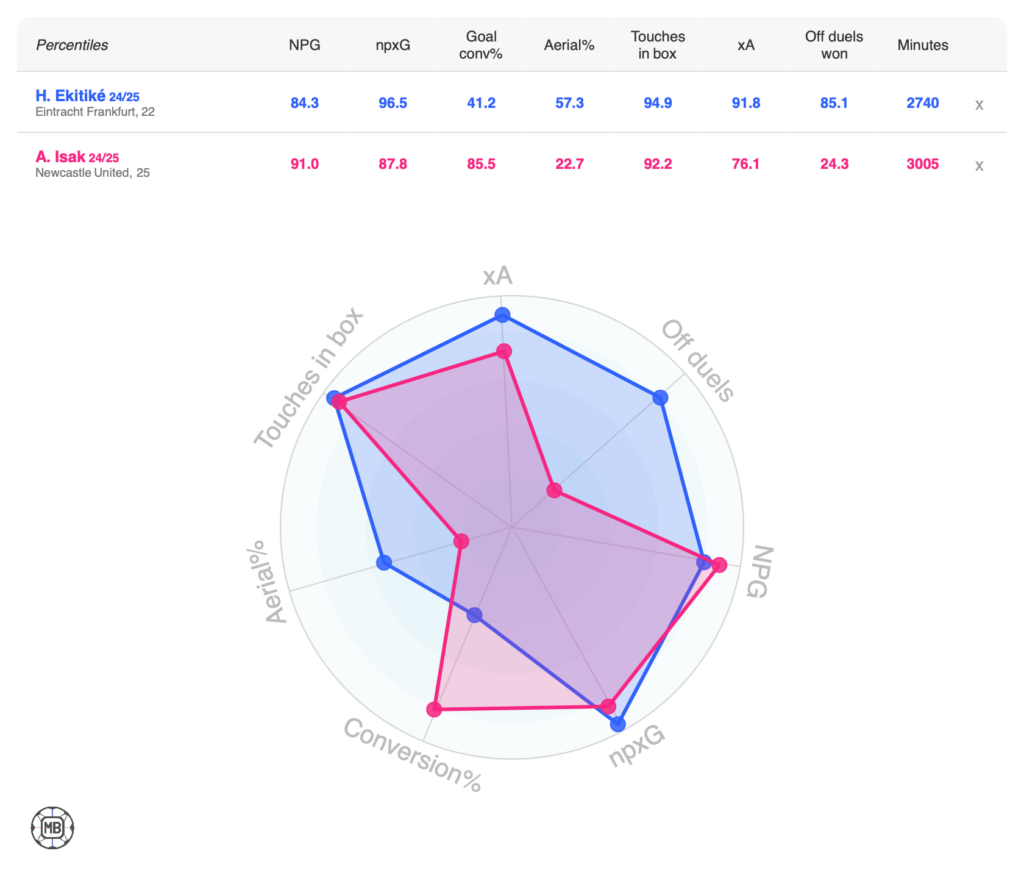This screenshot has width=1024, height=895.
Task: Click Isak's pink Conversion% radar point
Action: coord(434,709)
